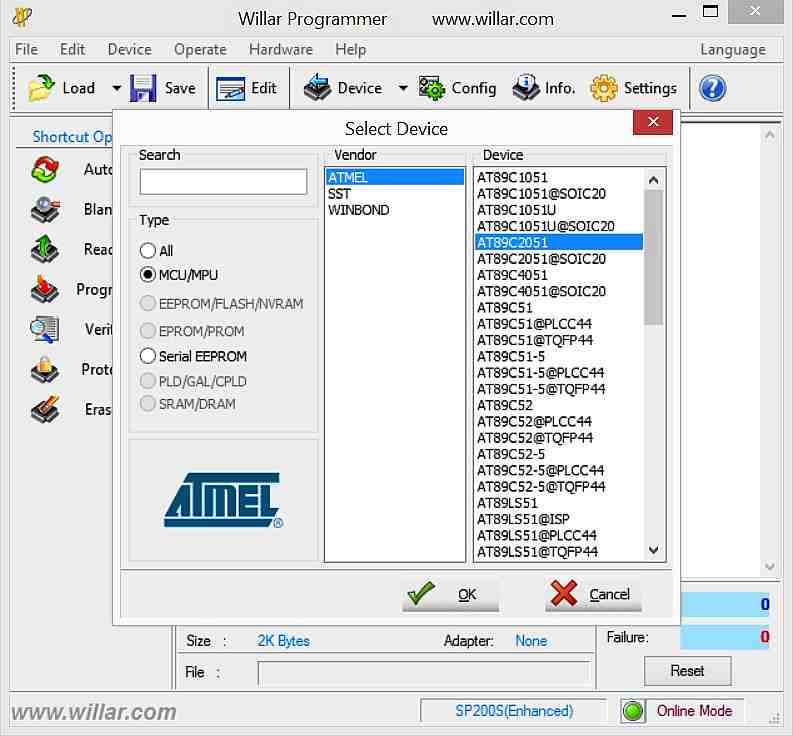
Task: Select SST in the Vendor list
Action: pyautogui.click(x=394, y=194)
